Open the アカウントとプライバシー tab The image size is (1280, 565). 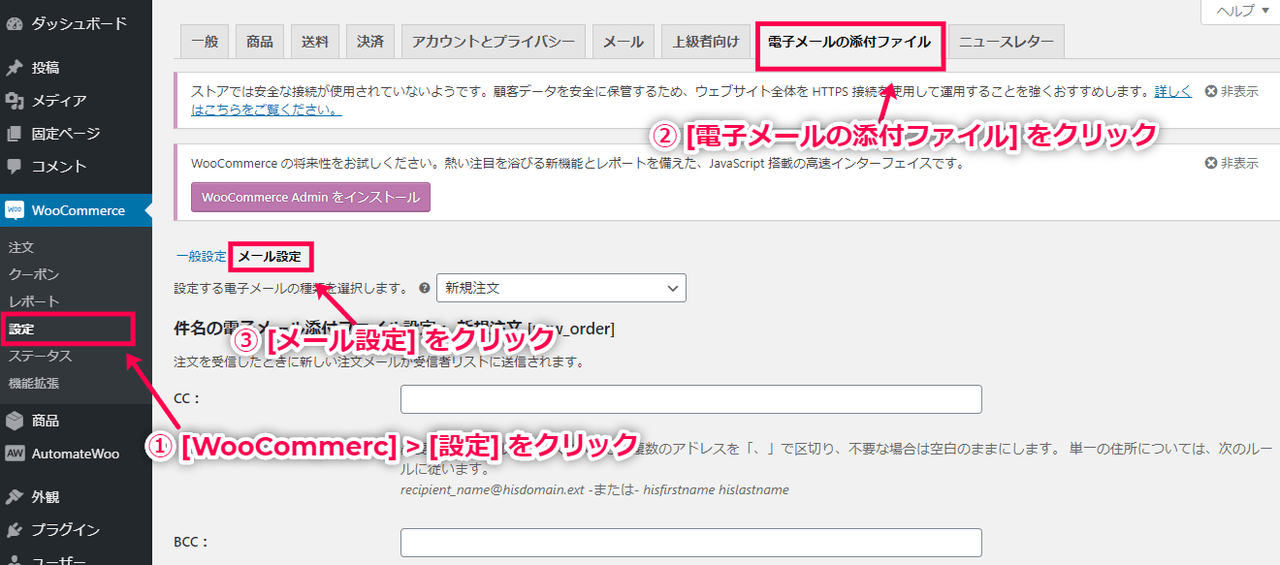494,41
